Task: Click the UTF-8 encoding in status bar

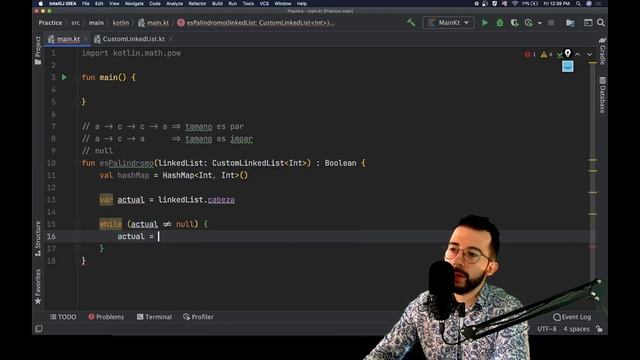Action: pos(547,329)
